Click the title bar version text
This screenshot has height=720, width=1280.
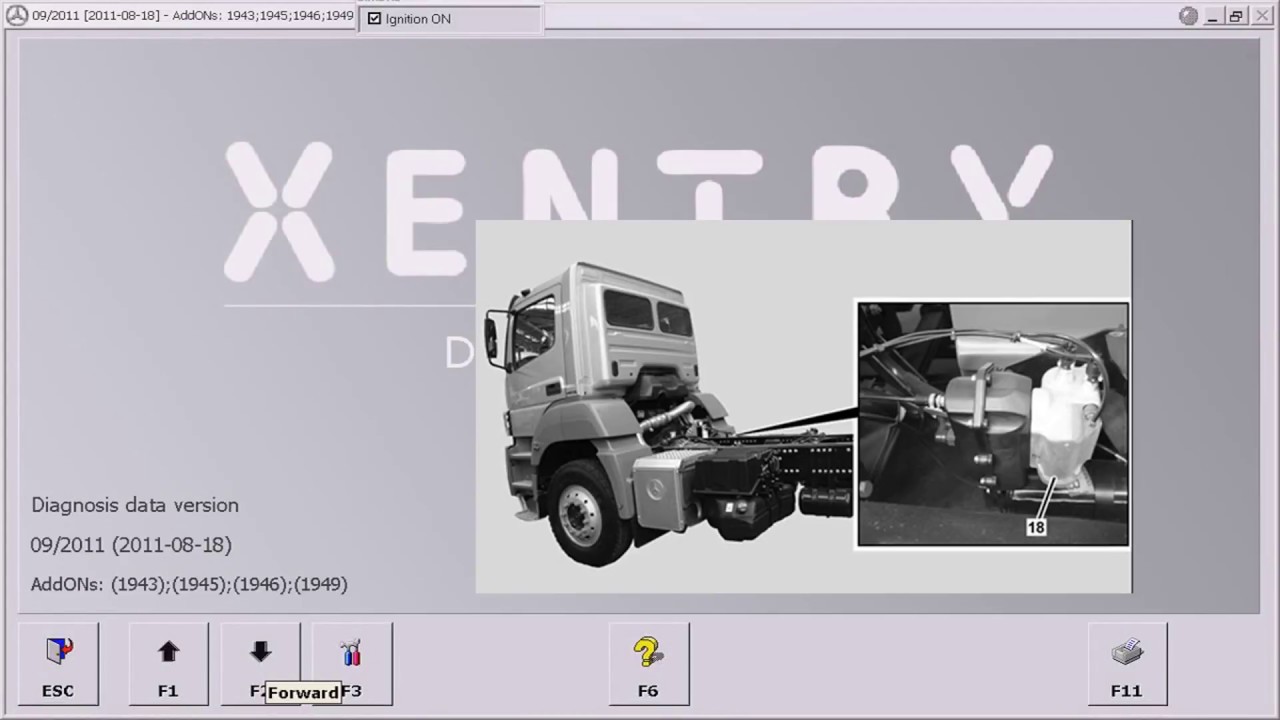(192, 16)
